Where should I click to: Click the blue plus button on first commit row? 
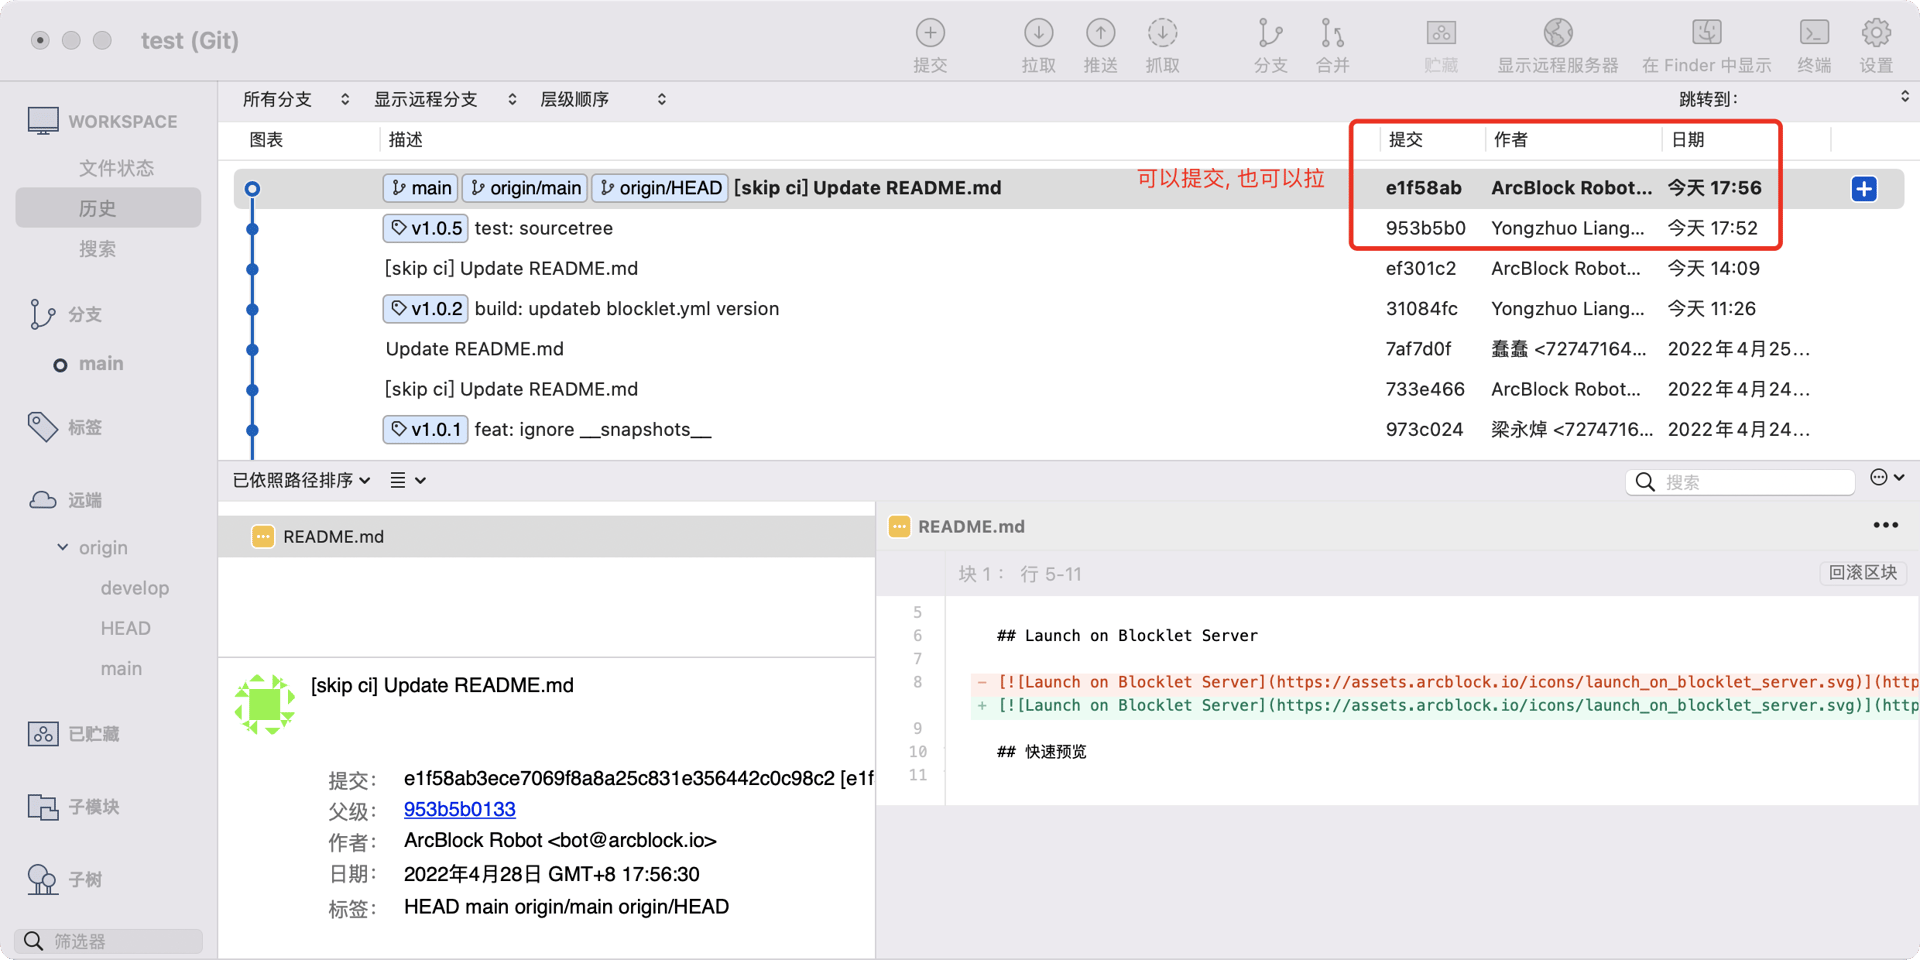[1864, 189]
